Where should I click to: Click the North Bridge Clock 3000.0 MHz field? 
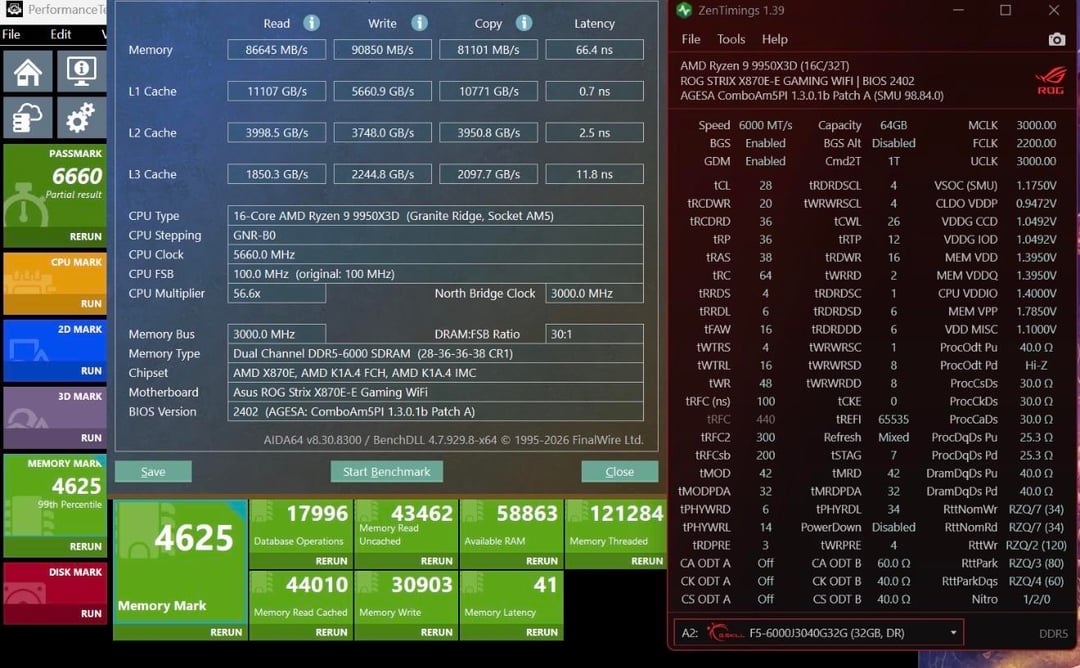[x=594, y=293]
